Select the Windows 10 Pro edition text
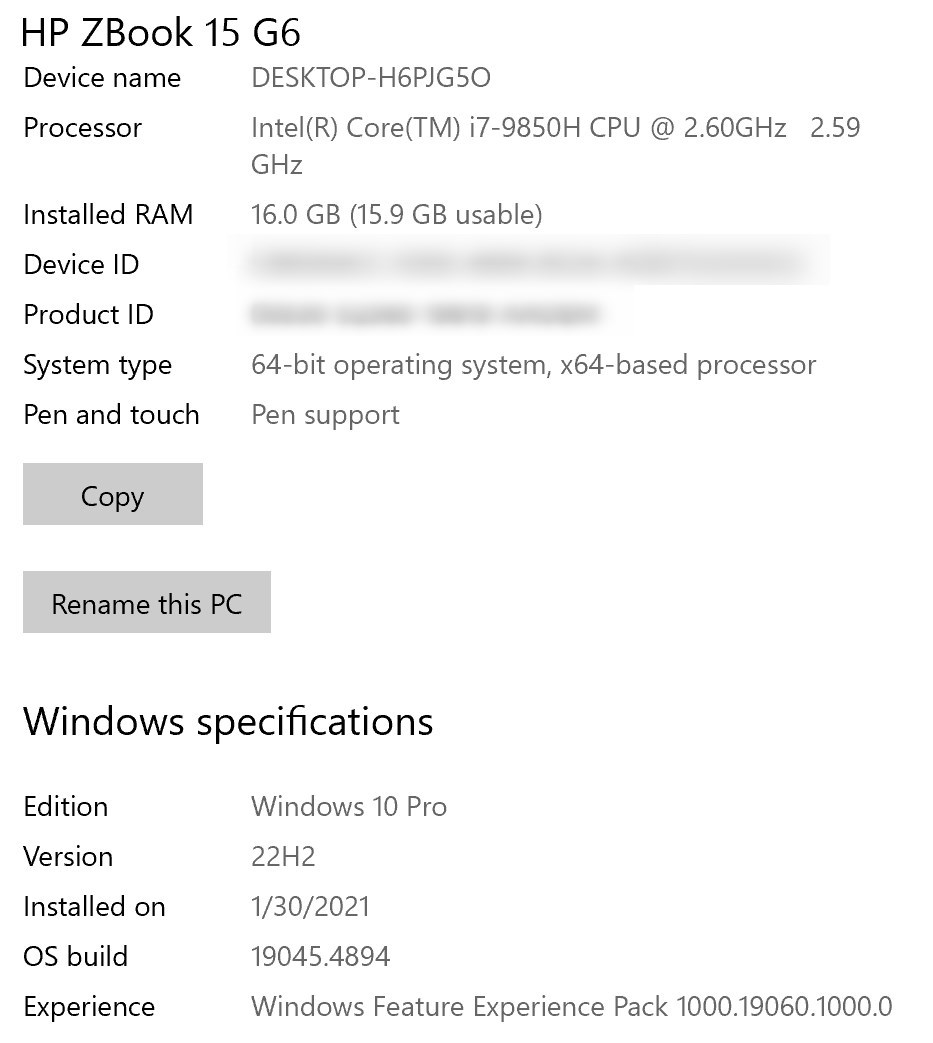This screenshot has width=933, height=1043. [x=348, y=806]
